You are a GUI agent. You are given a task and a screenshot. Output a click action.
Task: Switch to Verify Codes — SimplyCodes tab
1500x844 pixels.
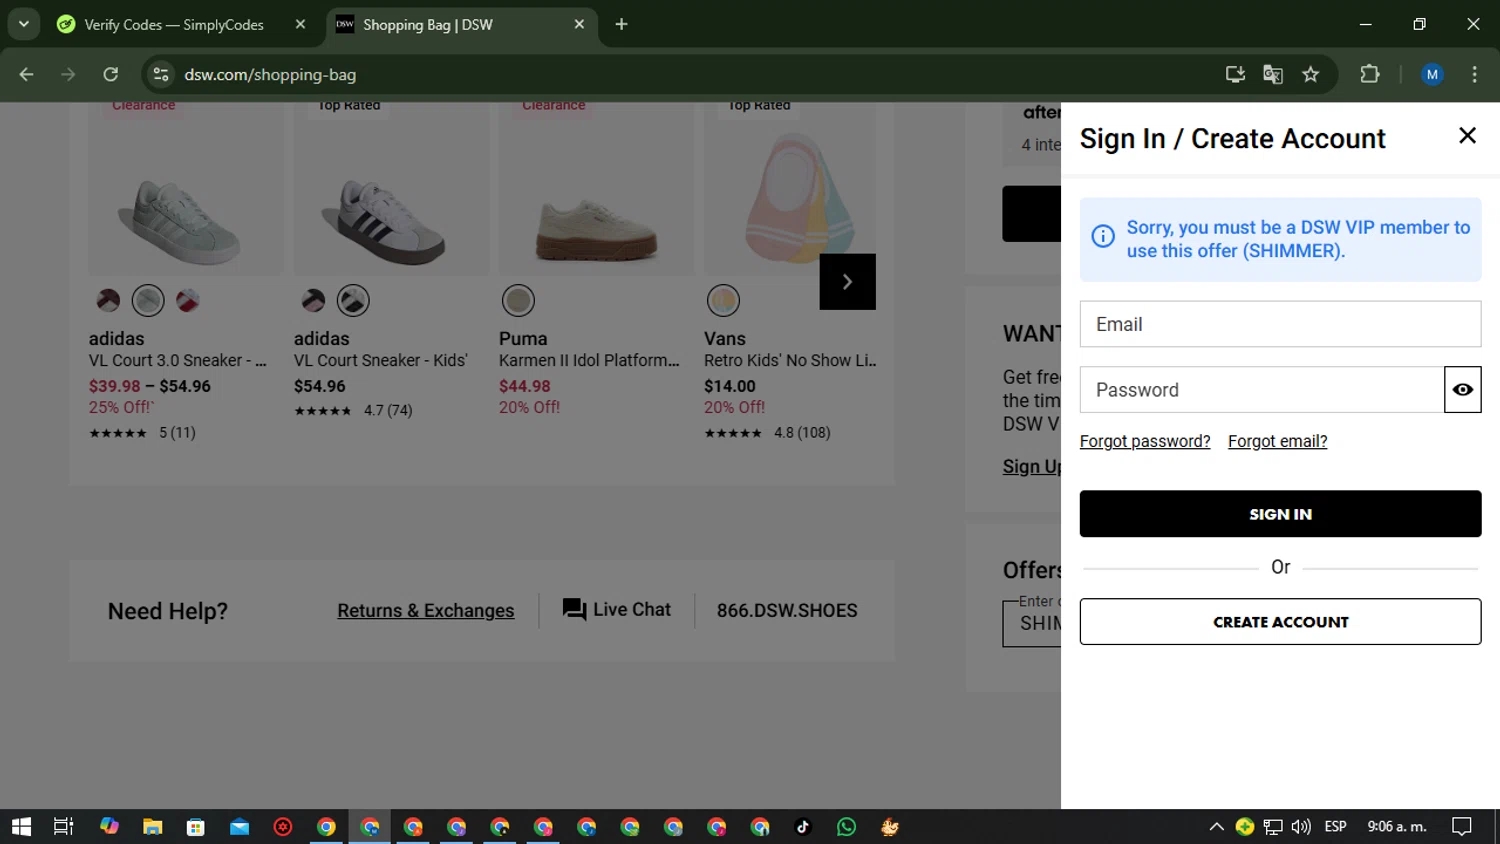174,24
